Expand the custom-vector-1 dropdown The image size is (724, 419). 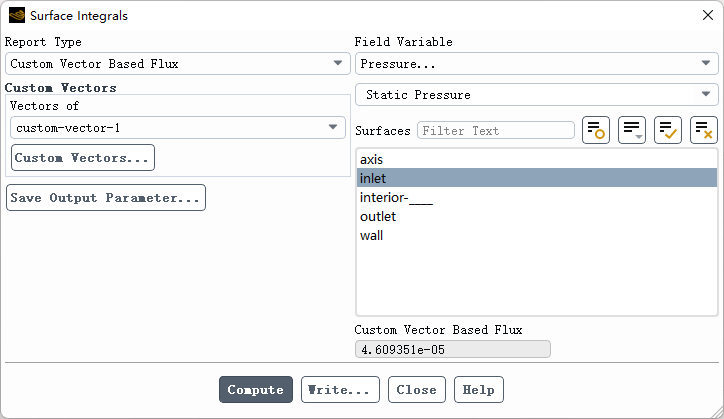tap(178, 128)
